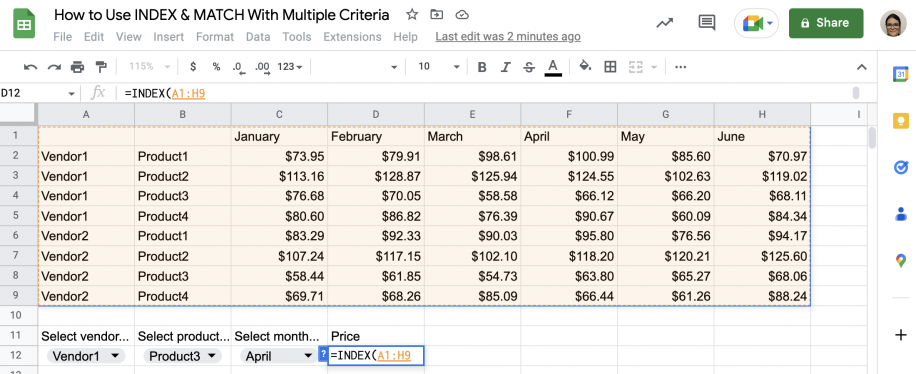Format as currency with dollar icon

[x=193, y=67]
